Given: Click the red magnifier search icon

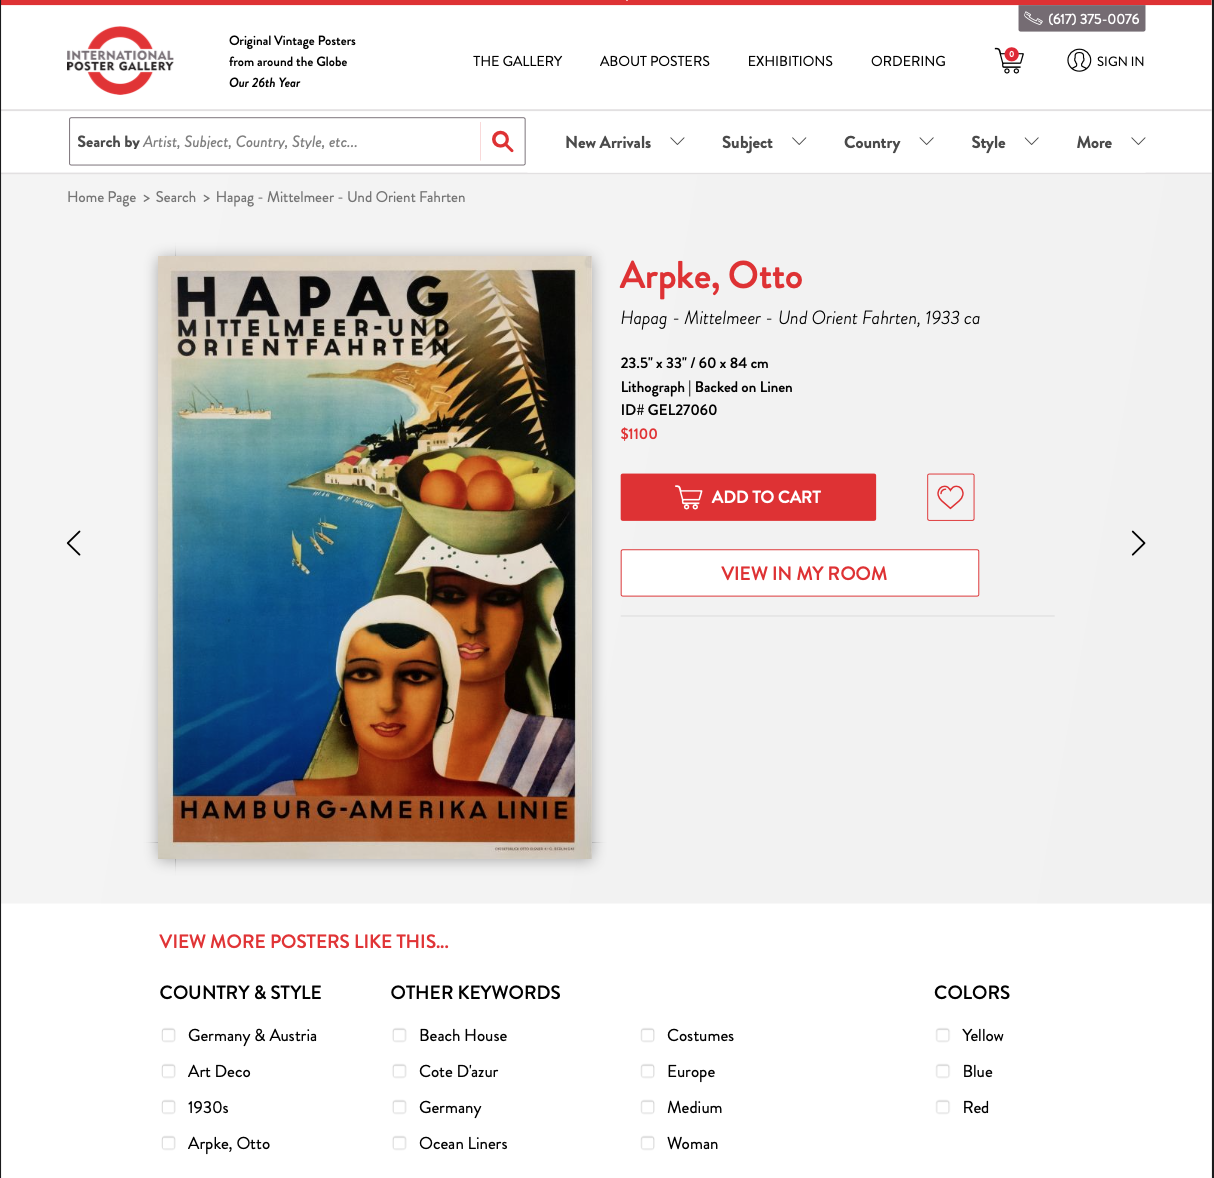Looking at the screenshot, I should point(503,142).
